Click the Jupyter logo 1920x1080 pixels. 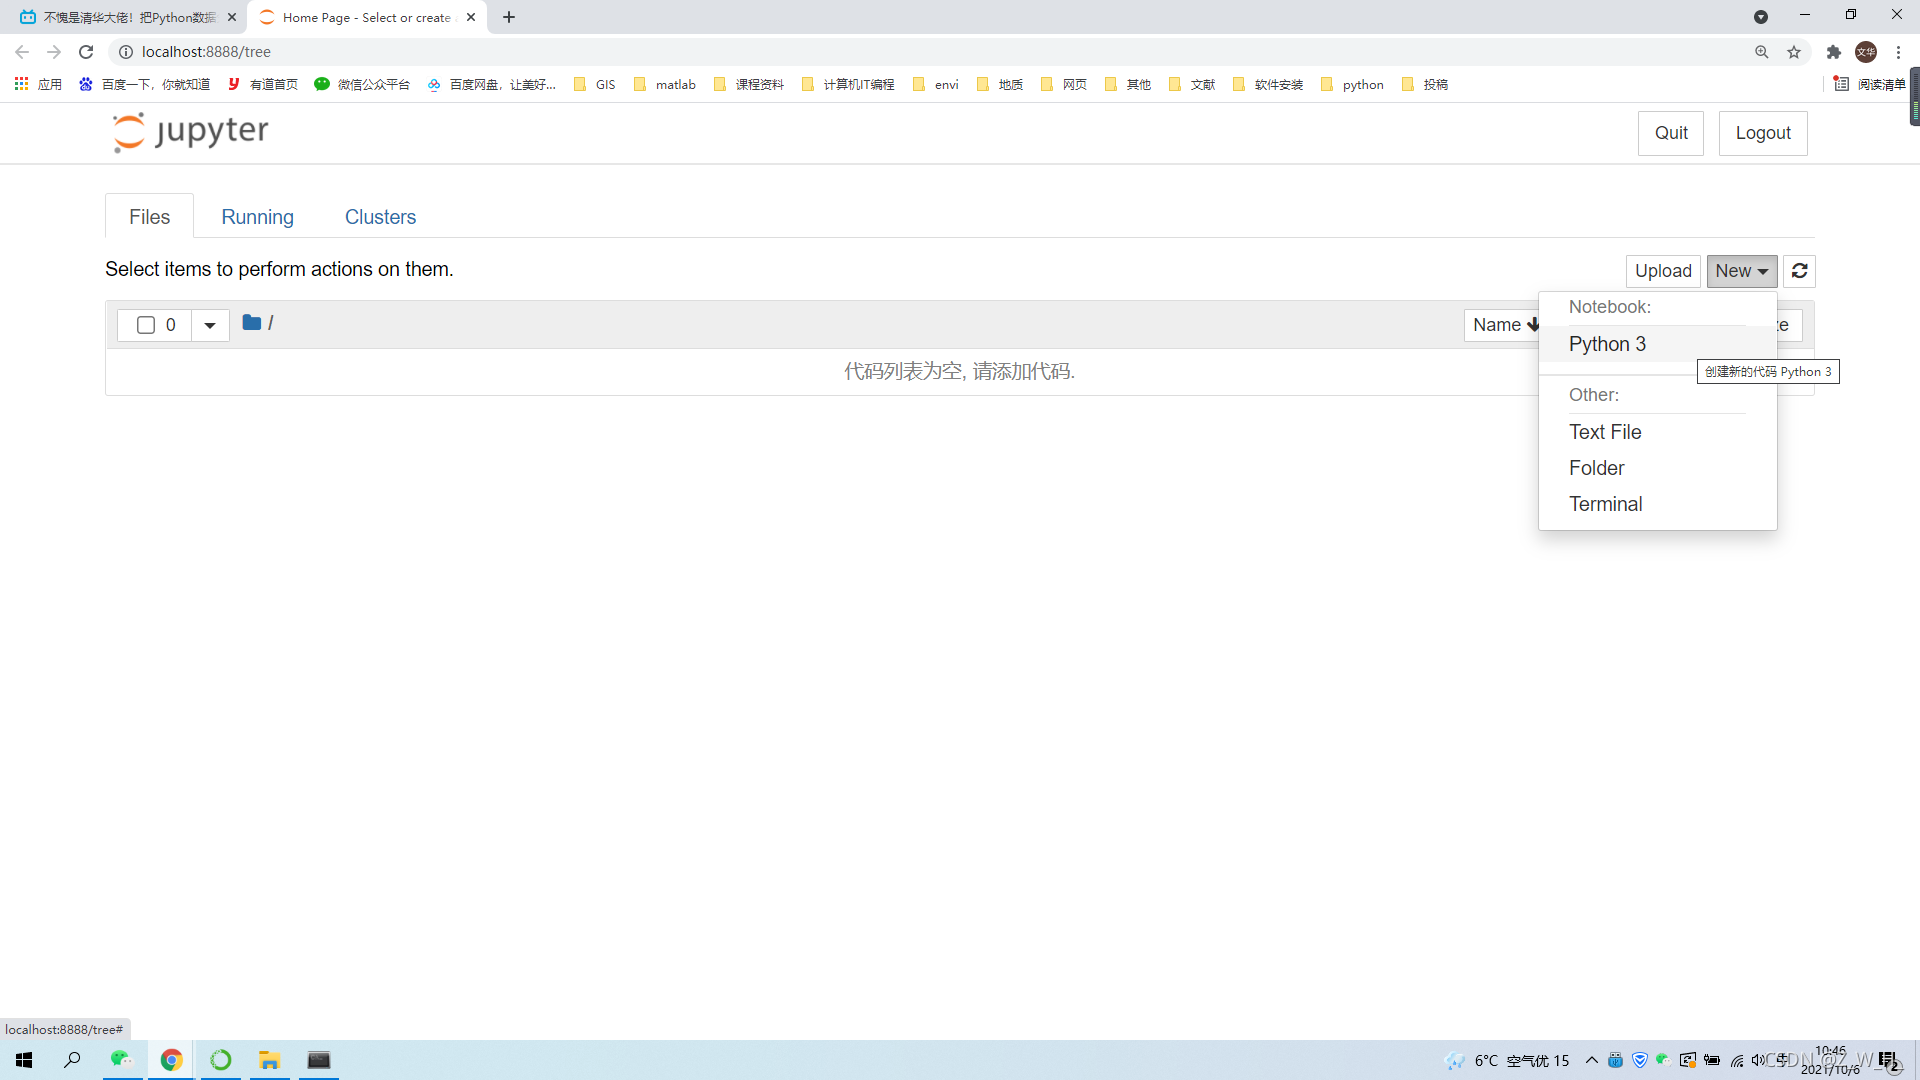(190, 132)
